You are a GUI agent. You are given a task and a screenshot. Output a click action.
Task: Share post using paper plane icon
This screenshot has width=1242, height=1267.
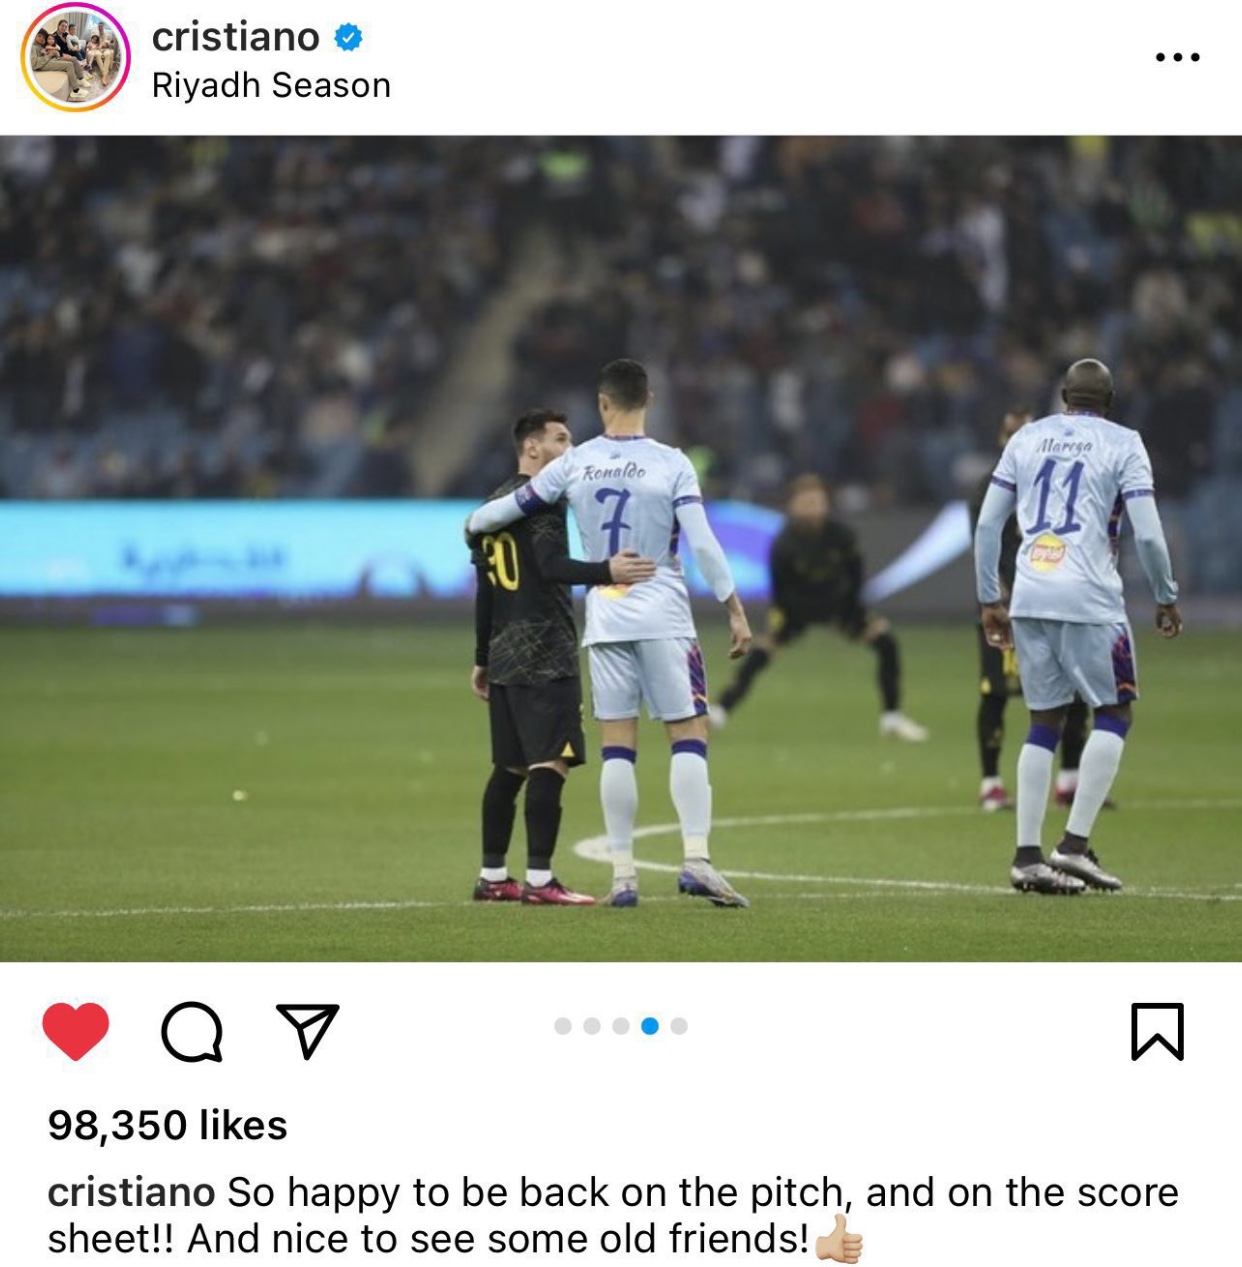click(x=307, y=1030)
